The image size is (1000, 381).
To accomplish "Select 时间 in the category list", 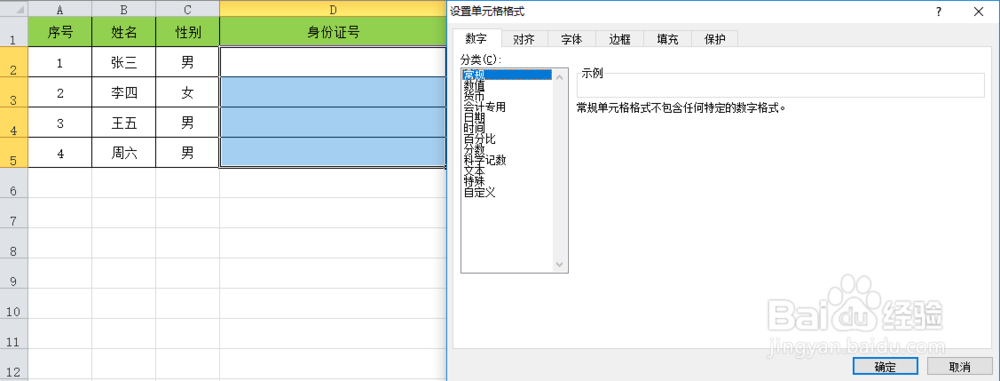I will pyautogui.click(x=508, y=128).
